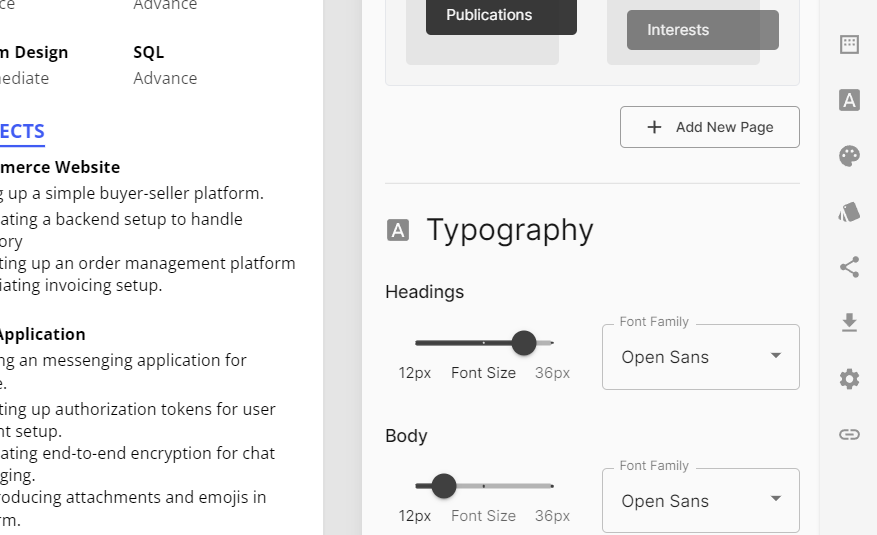
Task: Open Export via the download icon
Action: [x=849, y=322]
